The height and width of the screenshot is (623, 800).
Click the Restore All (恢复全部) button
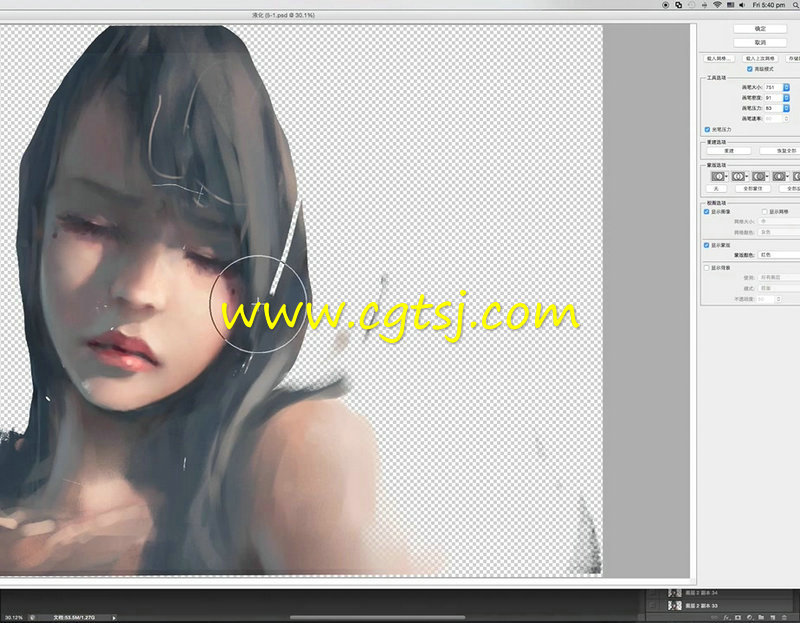pyautogui.click(x=782, y=151)
